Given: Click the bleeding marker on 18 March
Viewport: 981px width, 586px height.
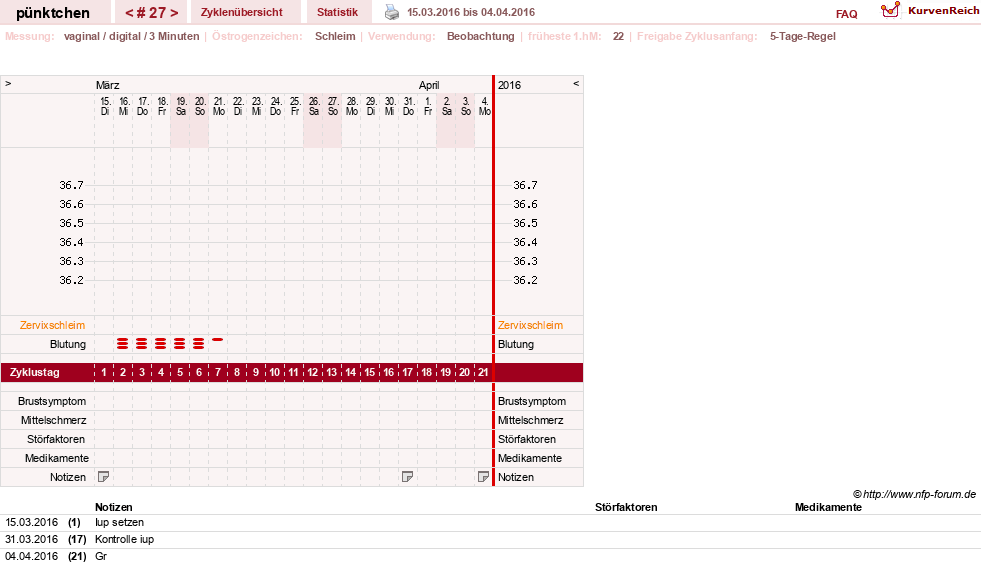Looking at the screenshot, I should pos(161,343).
